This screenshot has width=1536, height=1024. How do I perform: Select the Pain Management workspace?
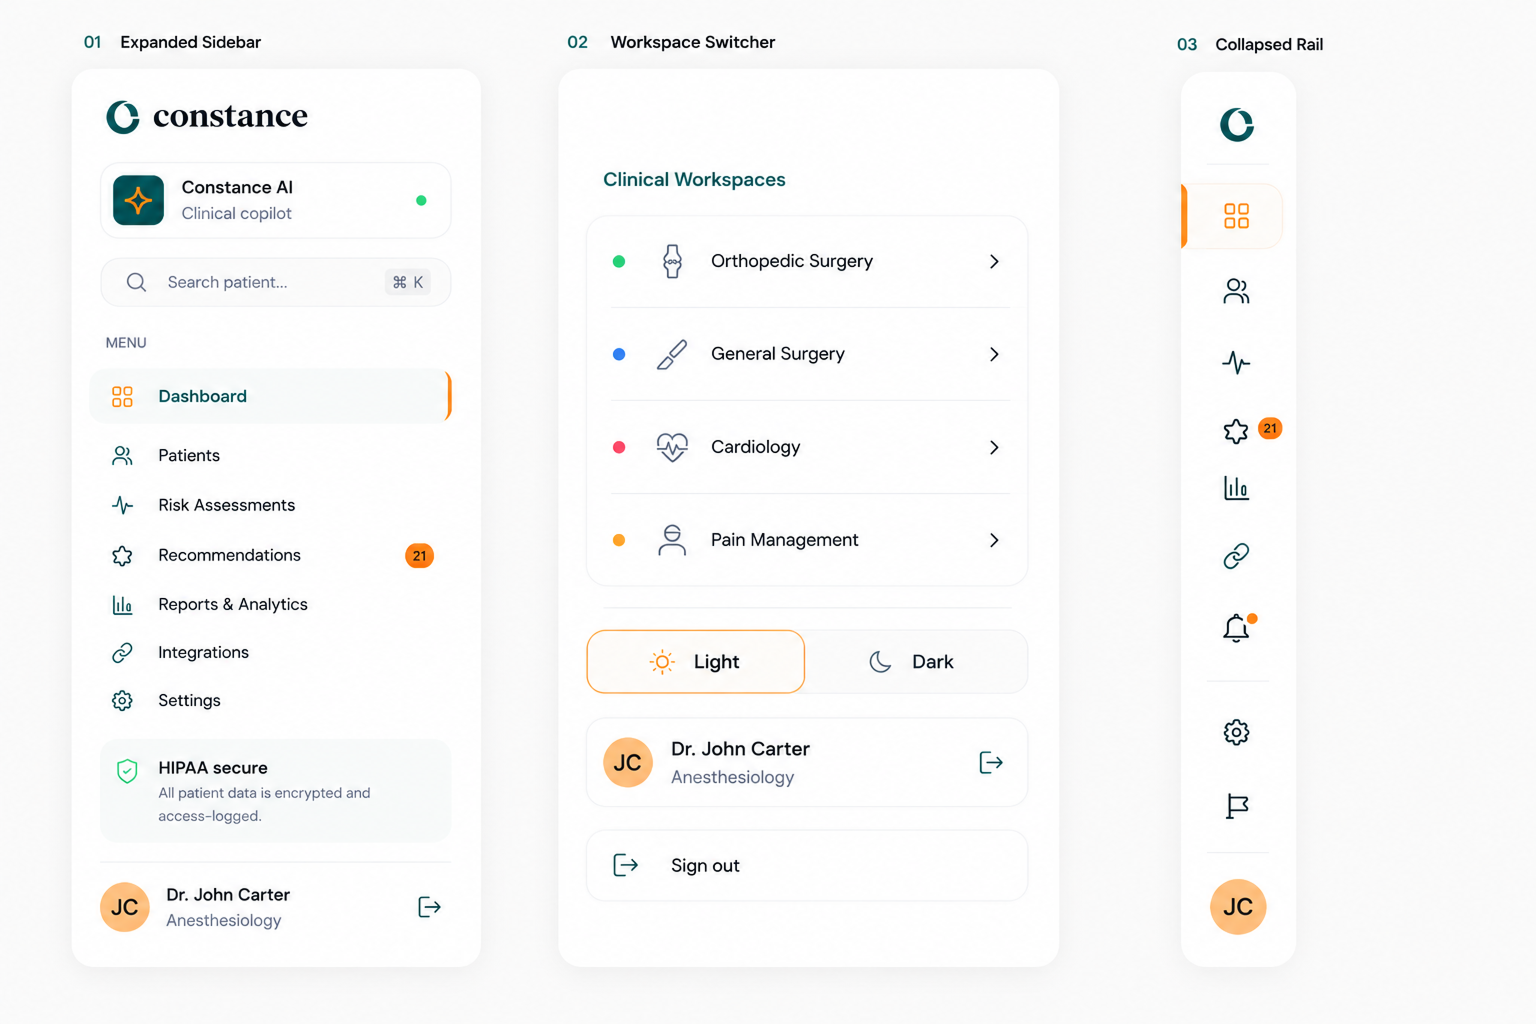pos(807,540)
